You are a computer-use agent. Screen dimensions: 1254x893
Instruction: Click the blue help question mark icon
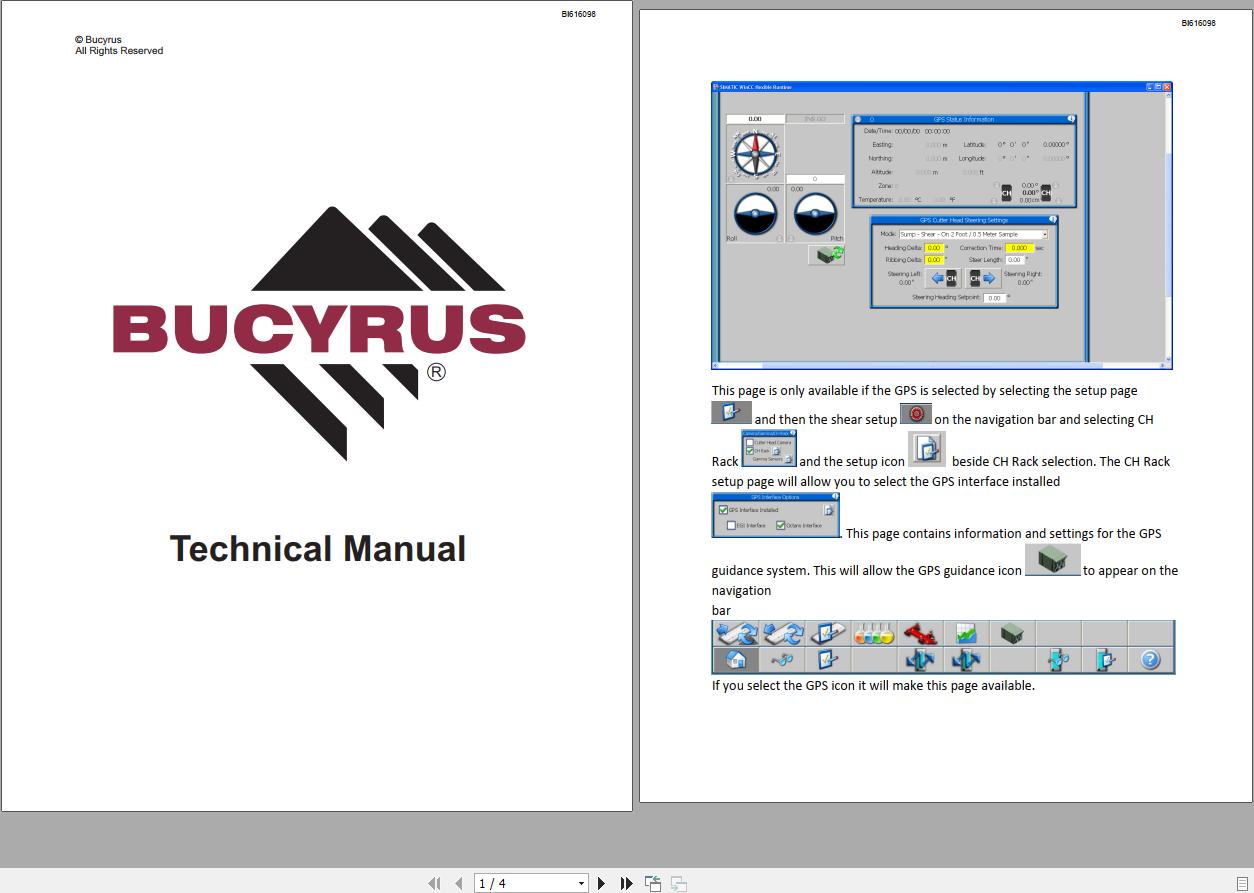pyautogui.click(x=1150, y=660)
